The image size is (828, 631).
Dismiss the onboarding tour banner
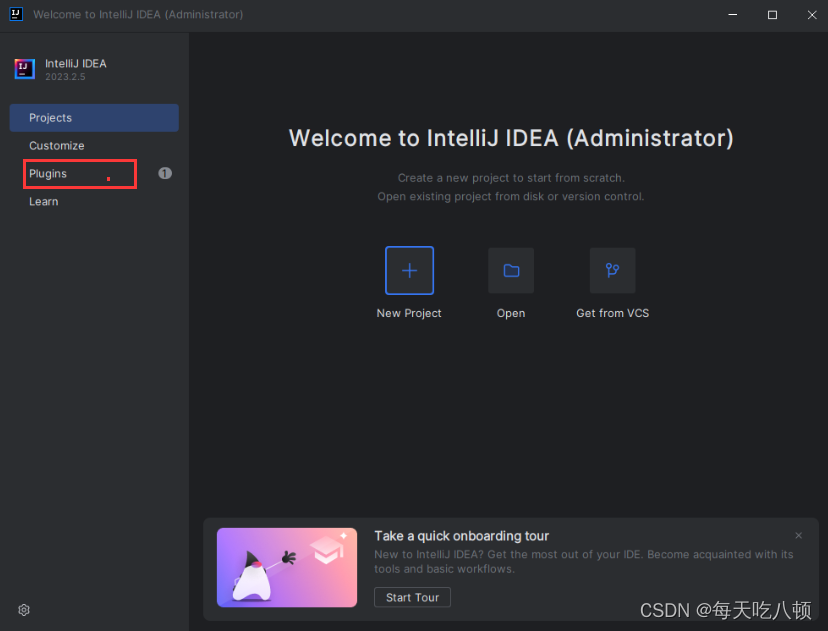pyautogui.click(x=798, y=535)
